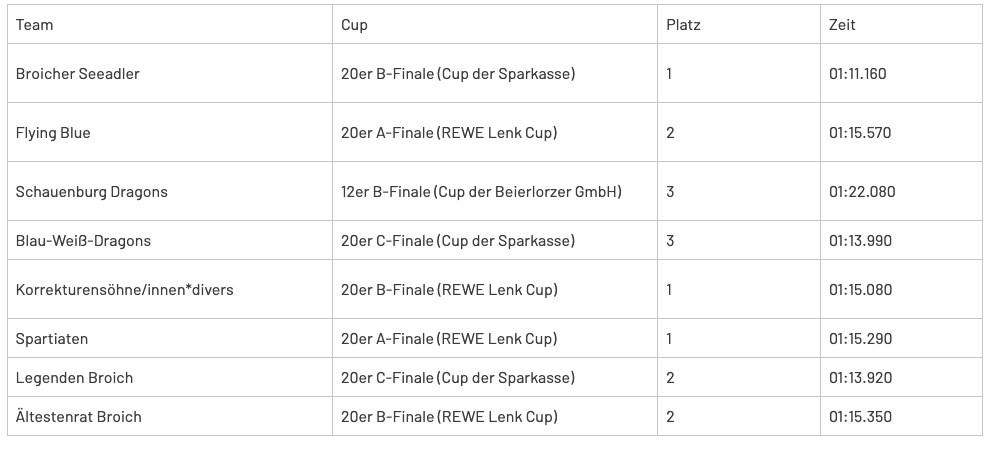Click the Ältestenrat Broich team name

click(79, 417)
